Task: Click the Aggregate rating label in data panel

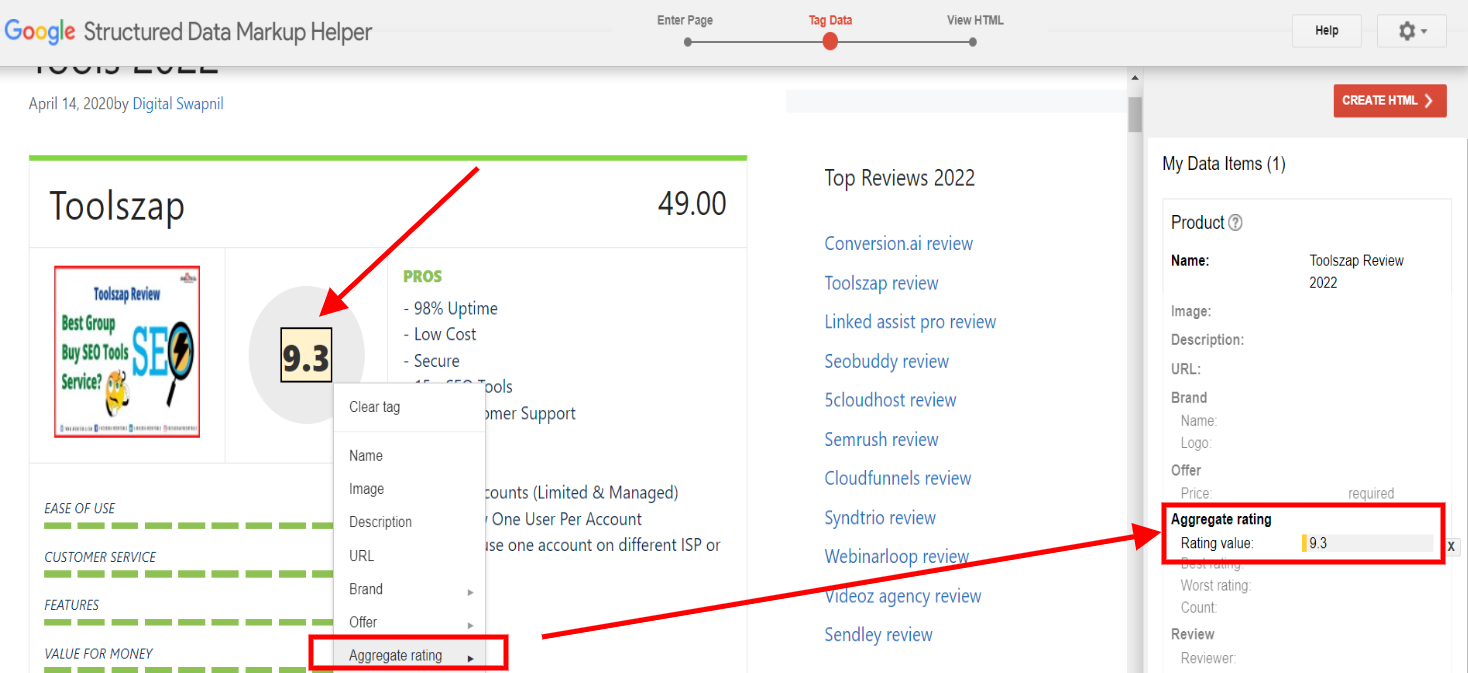Action: 1221,520
